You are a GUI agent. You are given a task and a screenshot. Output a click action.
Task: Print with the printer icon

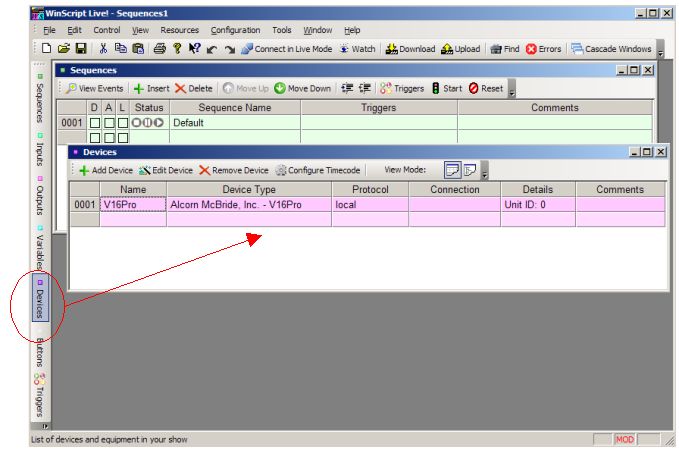(x=160, y=49)
